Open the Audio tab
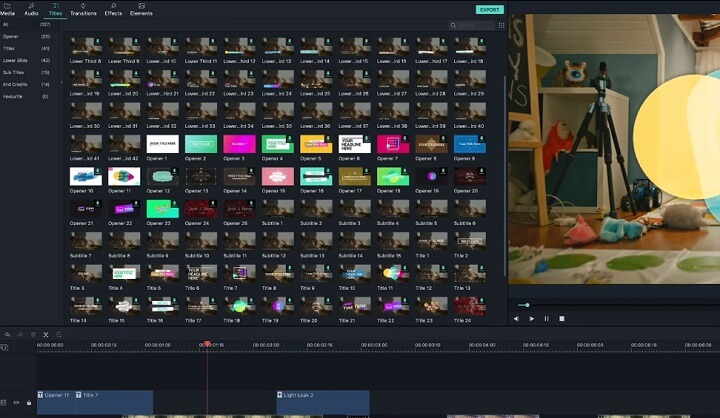This screenshot has height=418, width=720. click(x=31, y=10)
